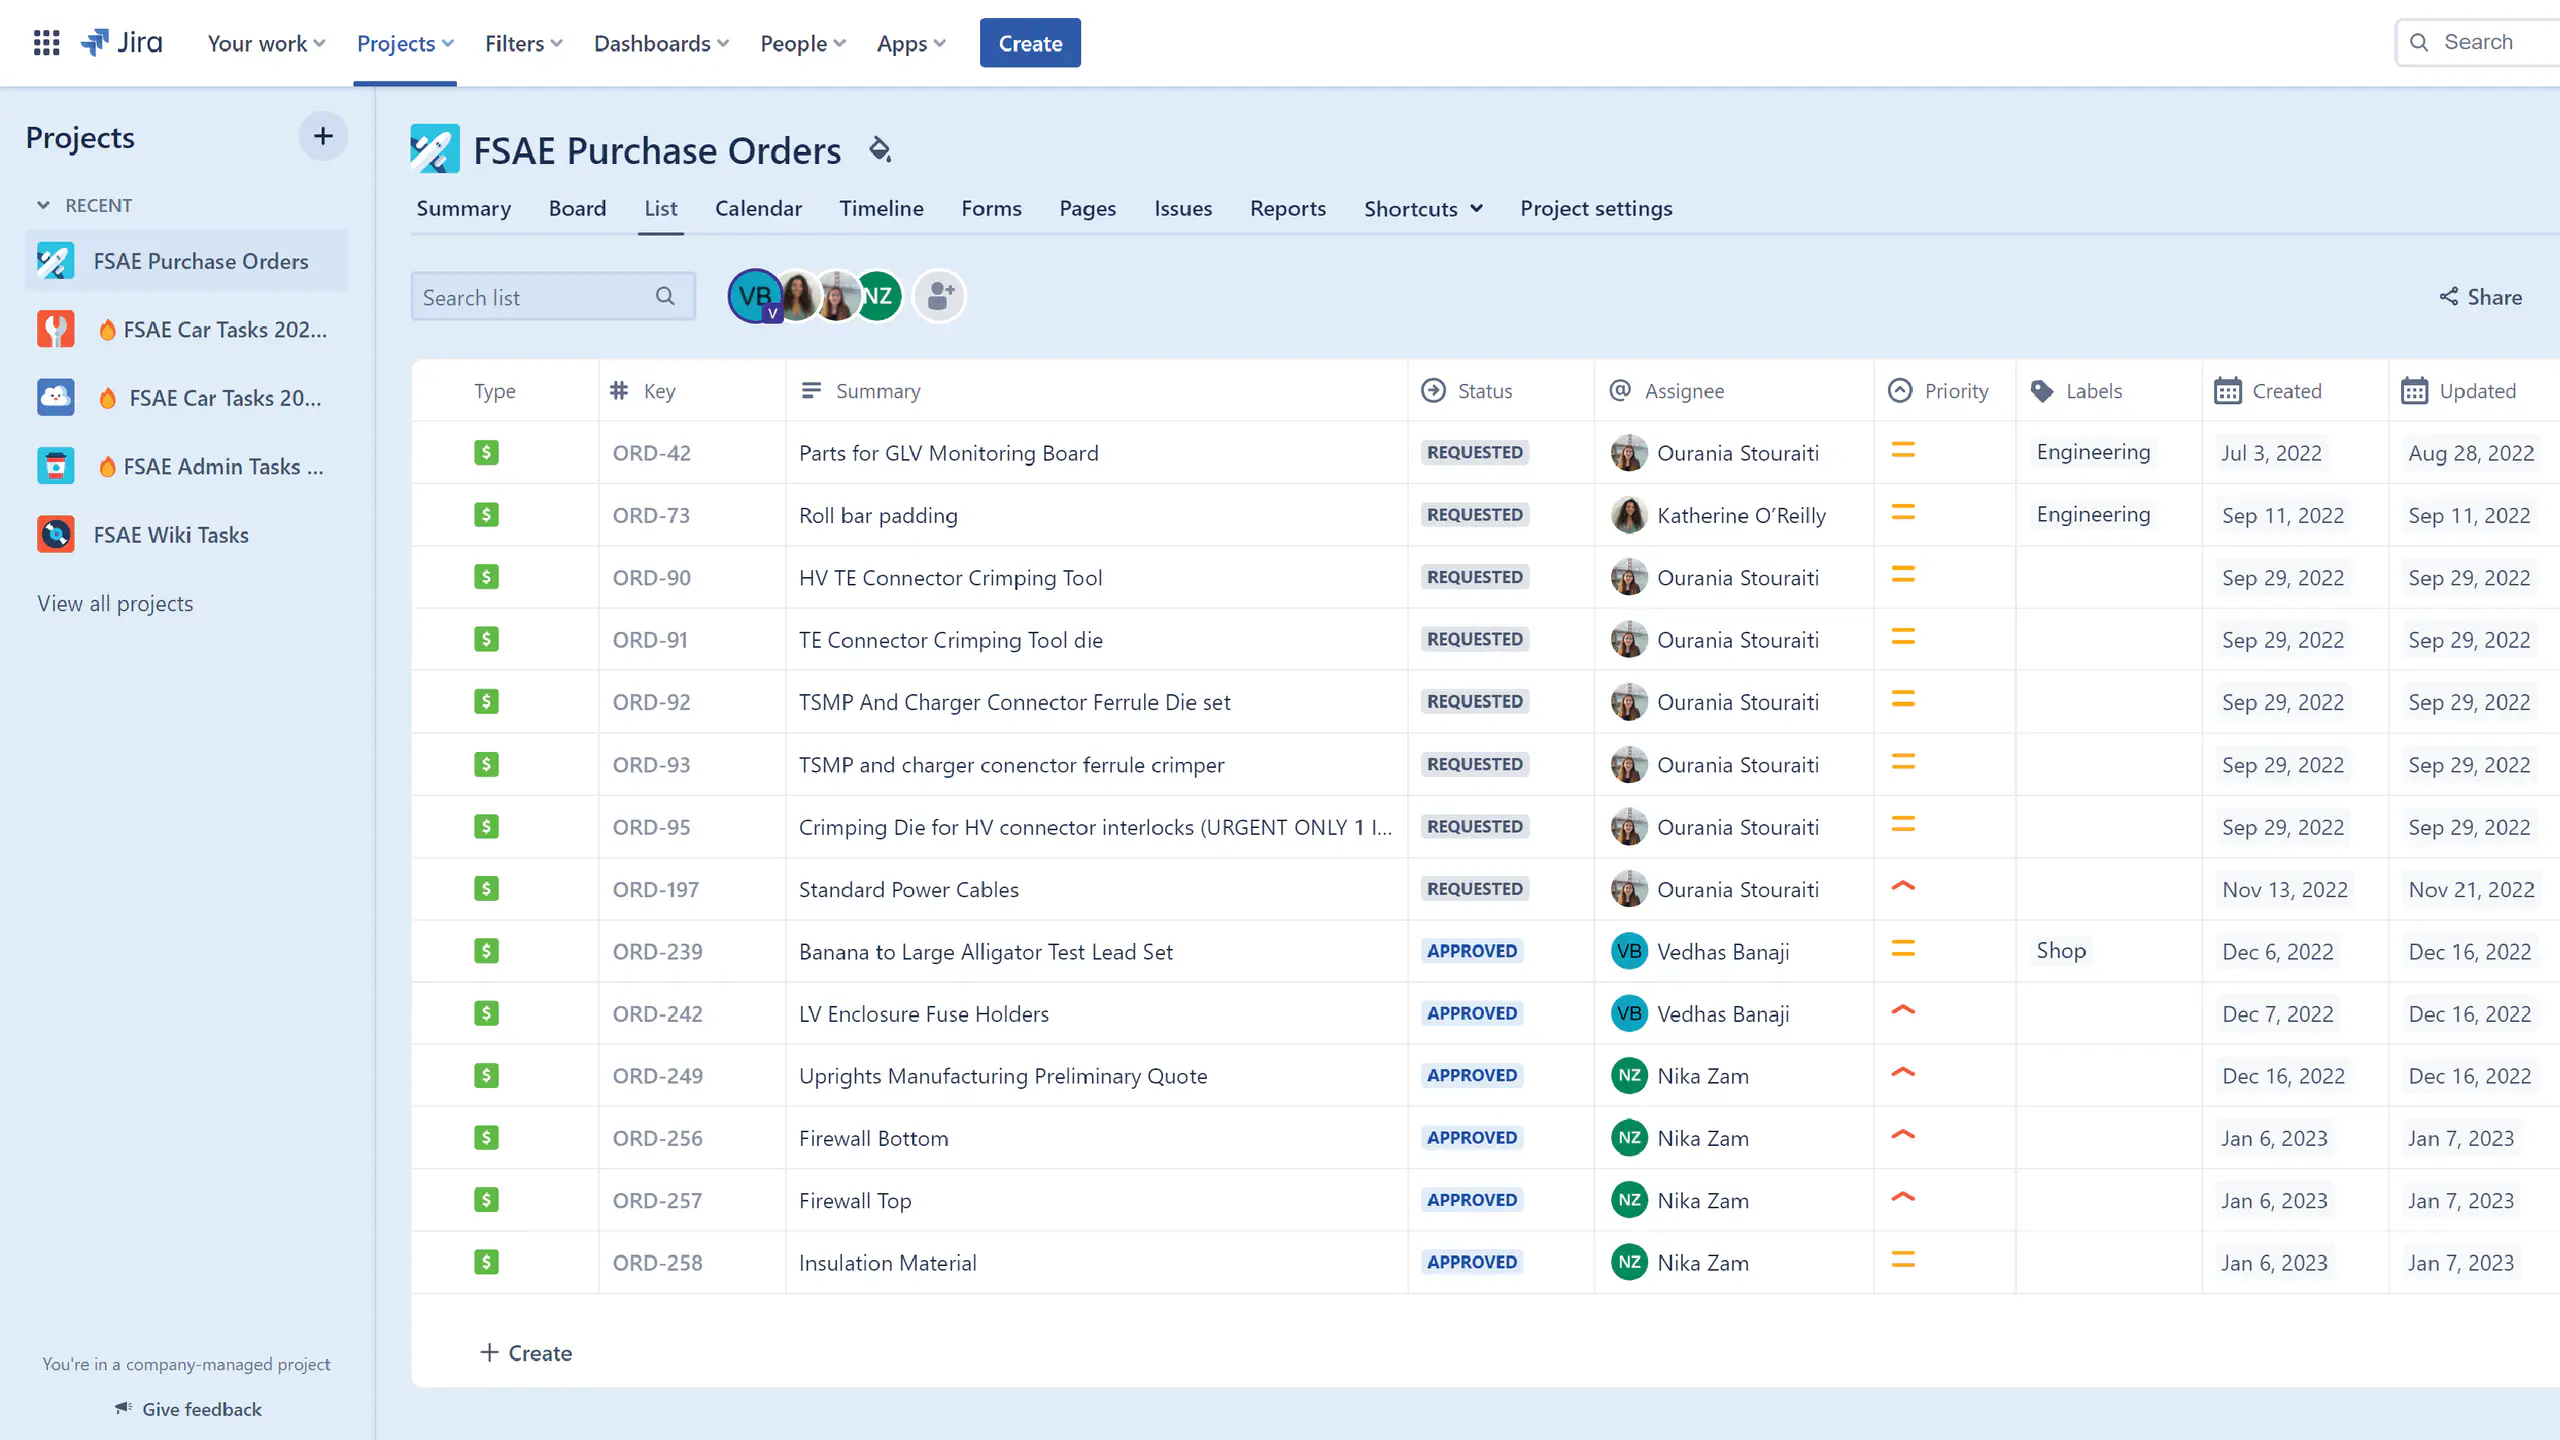
Task: Click the global Search field
Action: pos(2478,42)
